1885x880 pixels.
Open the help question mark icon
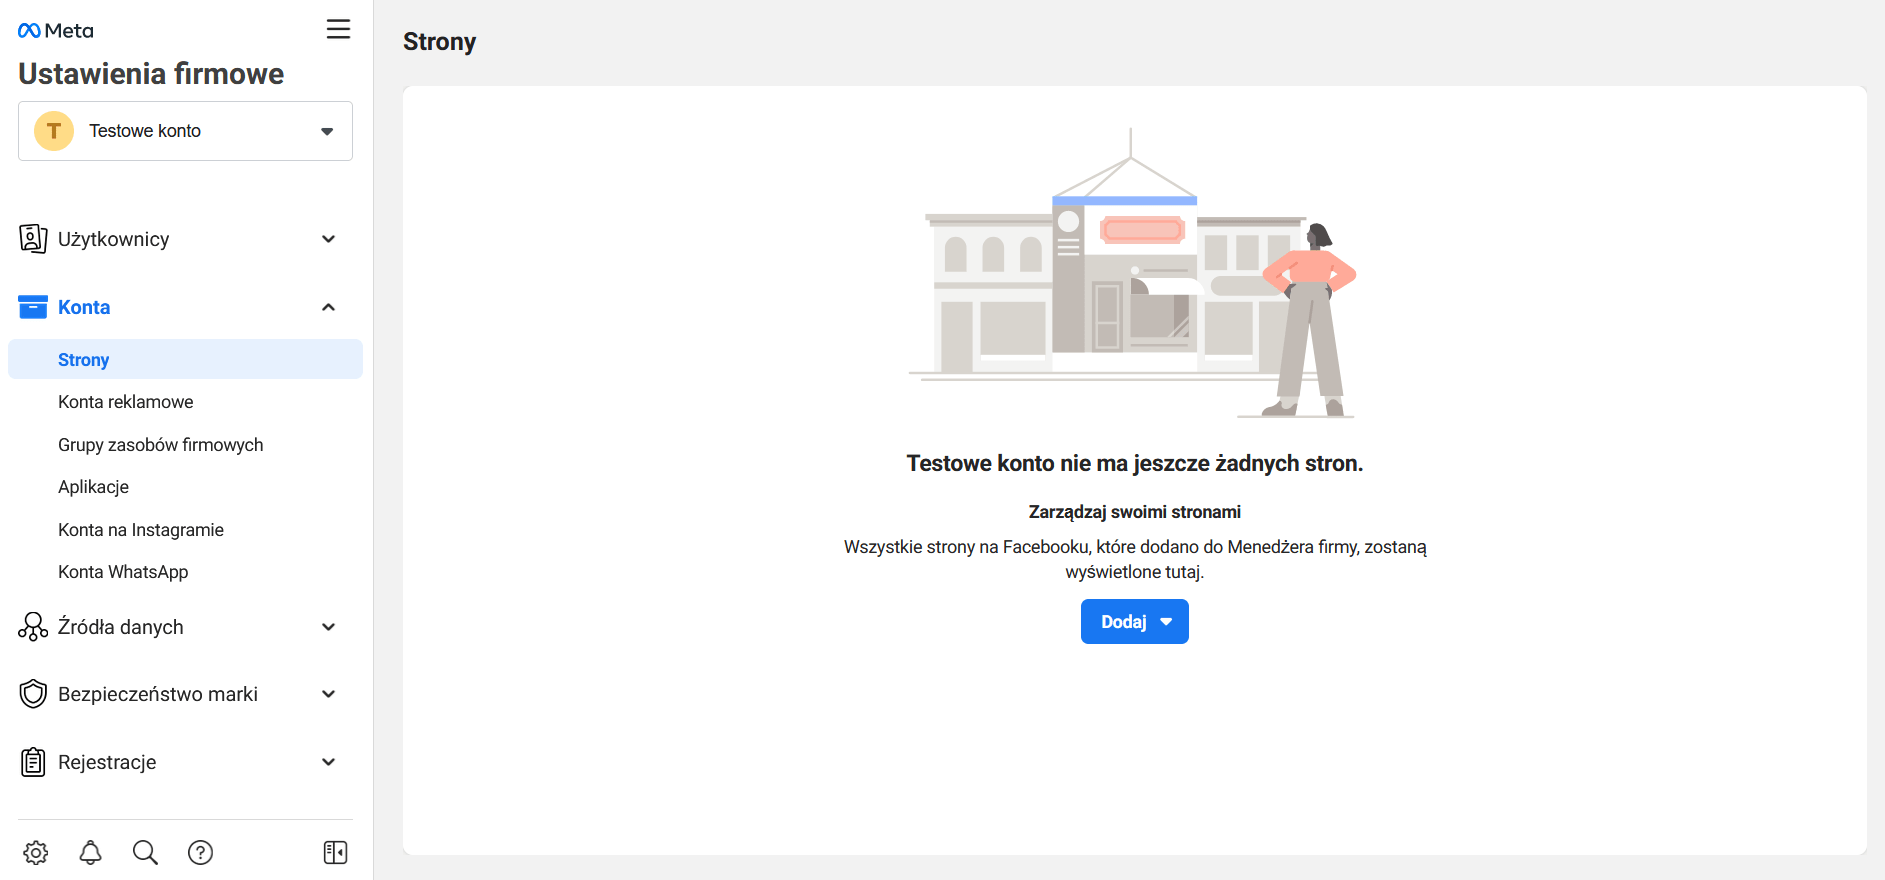pyautogui.click(x=200, y=852)
